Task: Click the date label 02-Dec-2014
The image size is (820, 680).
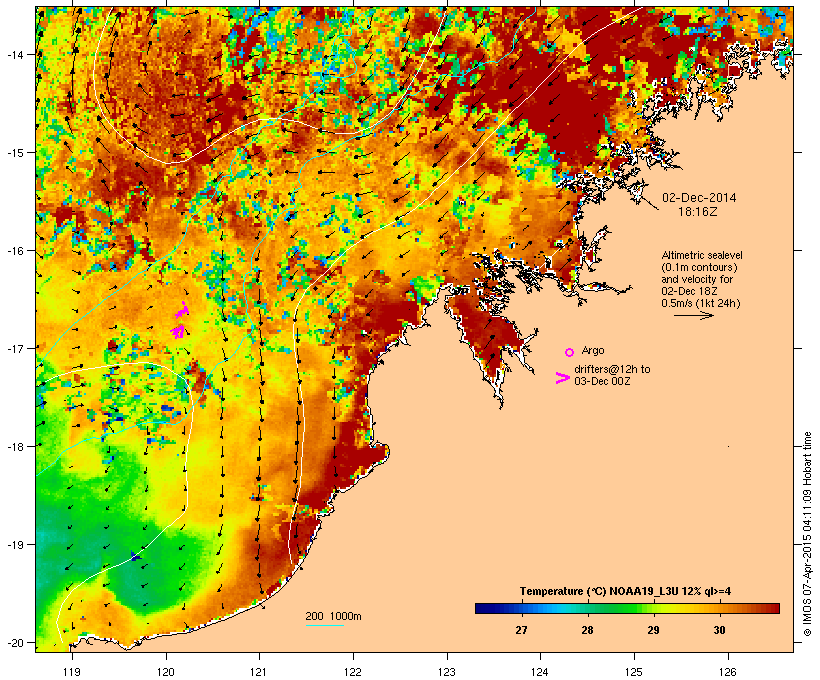Action: pos(699,198)
